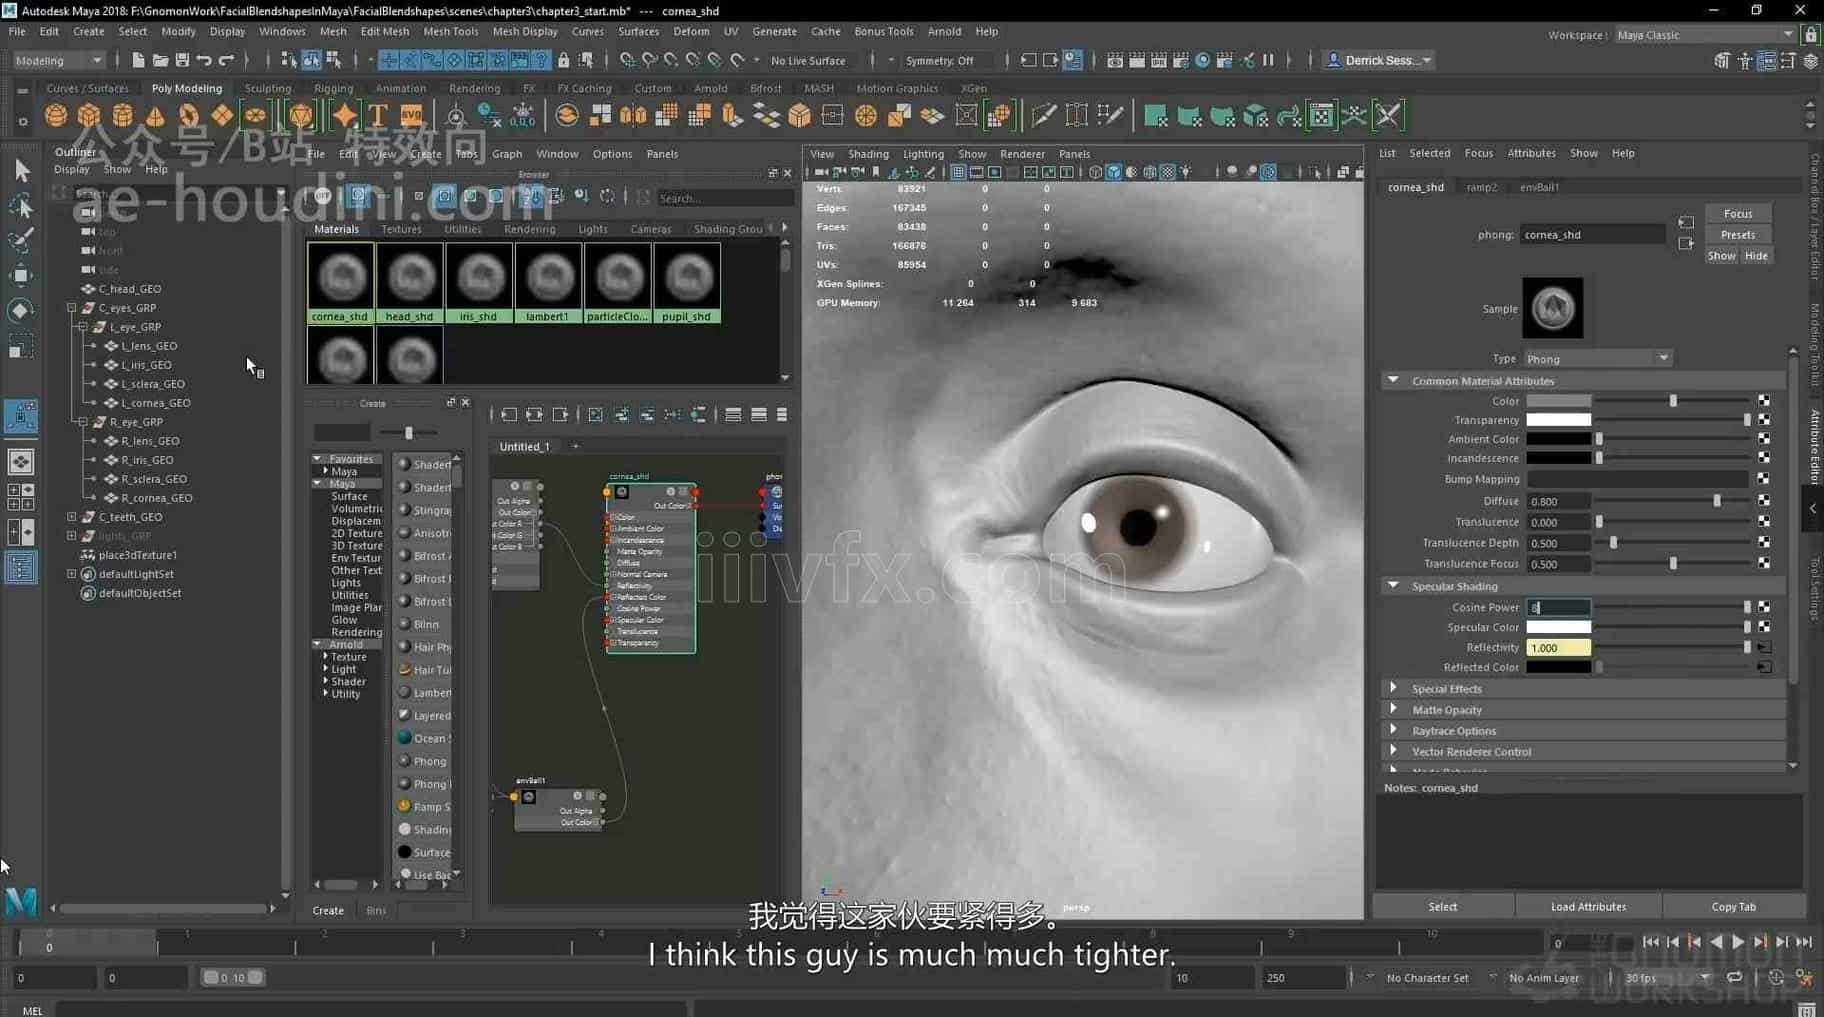Click the Presets button
The image size is (1824, 1017).
(x=1738, y=235)
